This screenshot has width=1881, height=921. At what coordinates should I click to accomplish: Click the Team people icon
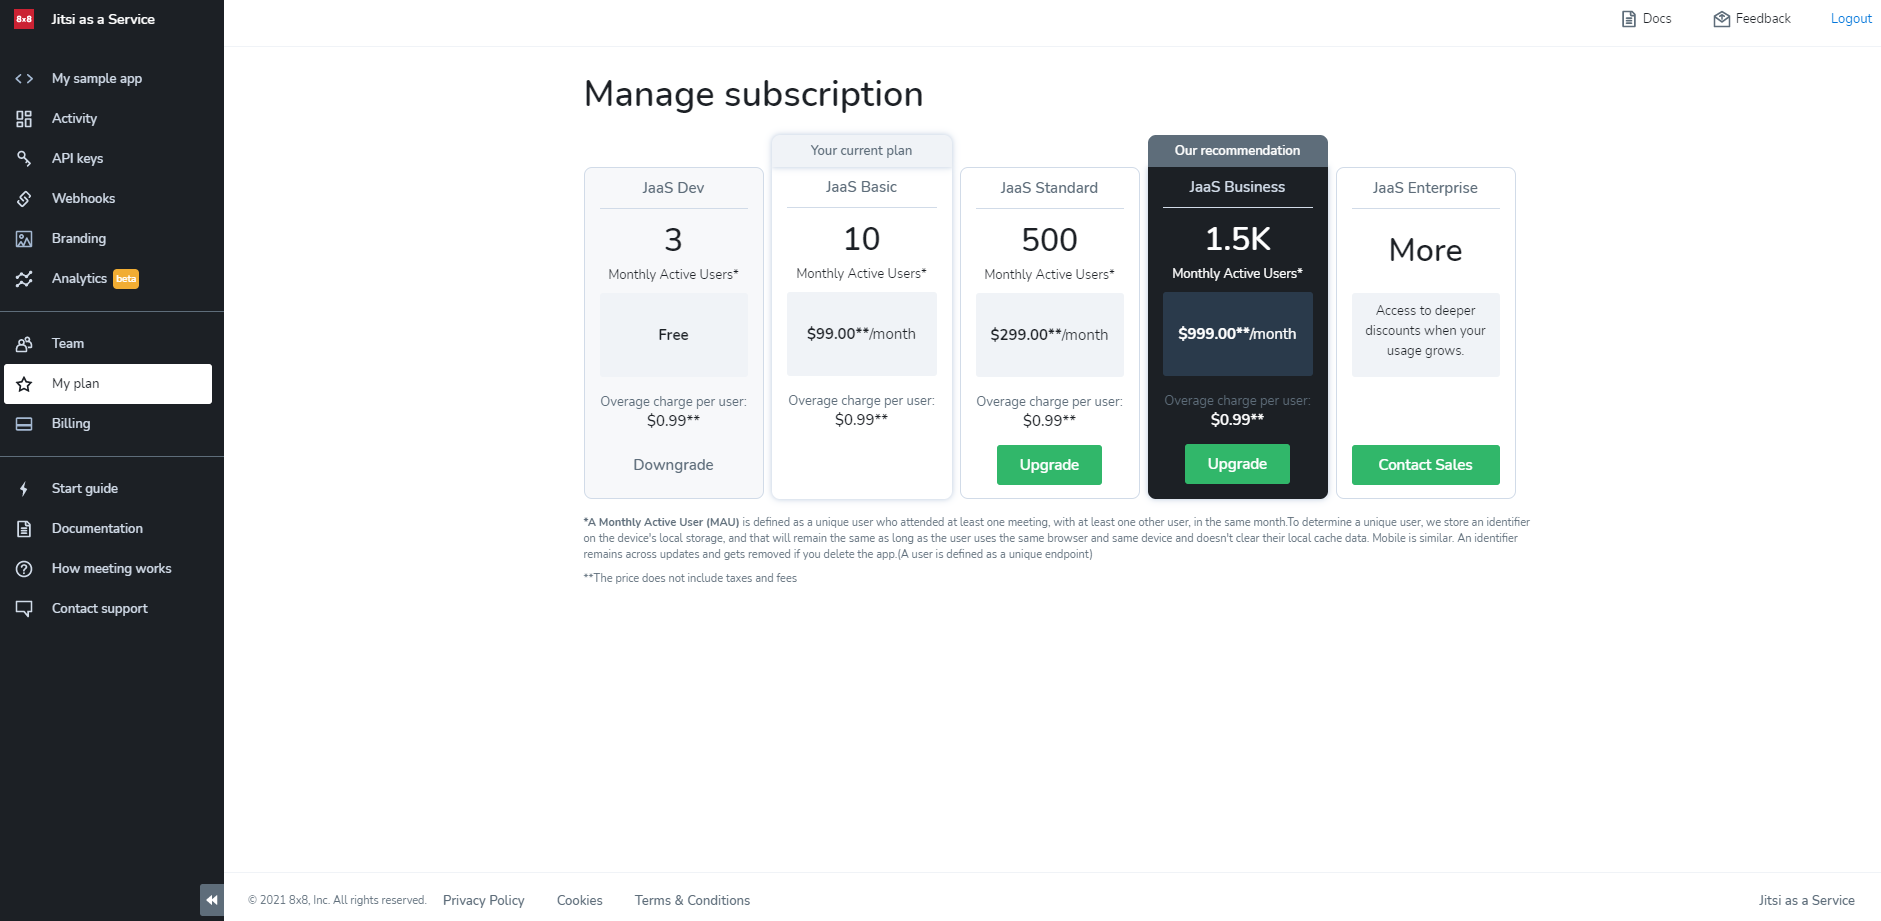tap(24, 344)
